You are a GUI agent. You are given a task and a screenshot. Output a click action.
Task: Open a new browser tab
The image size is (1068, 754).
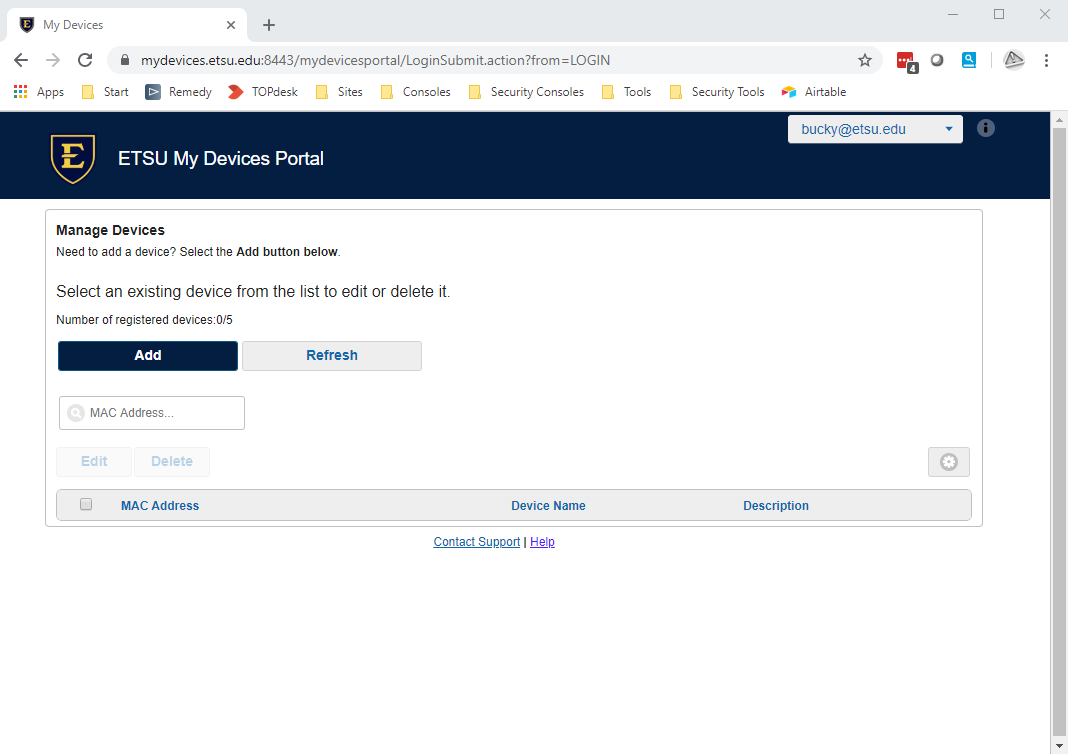tap(269, 25)
